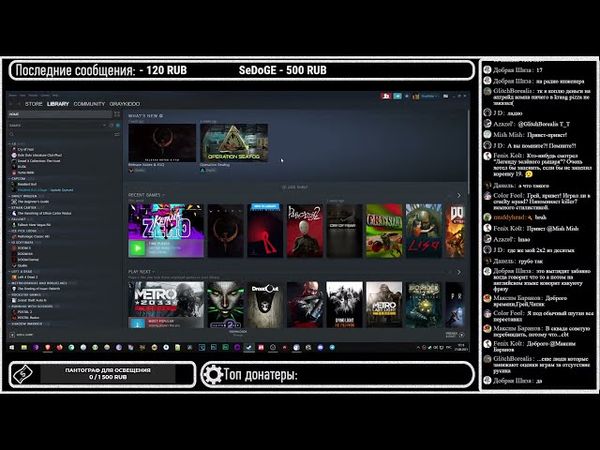Screen dimensions: 600x450
Task: Select The Beginner's Guide in list
Action: coord(33,202)
